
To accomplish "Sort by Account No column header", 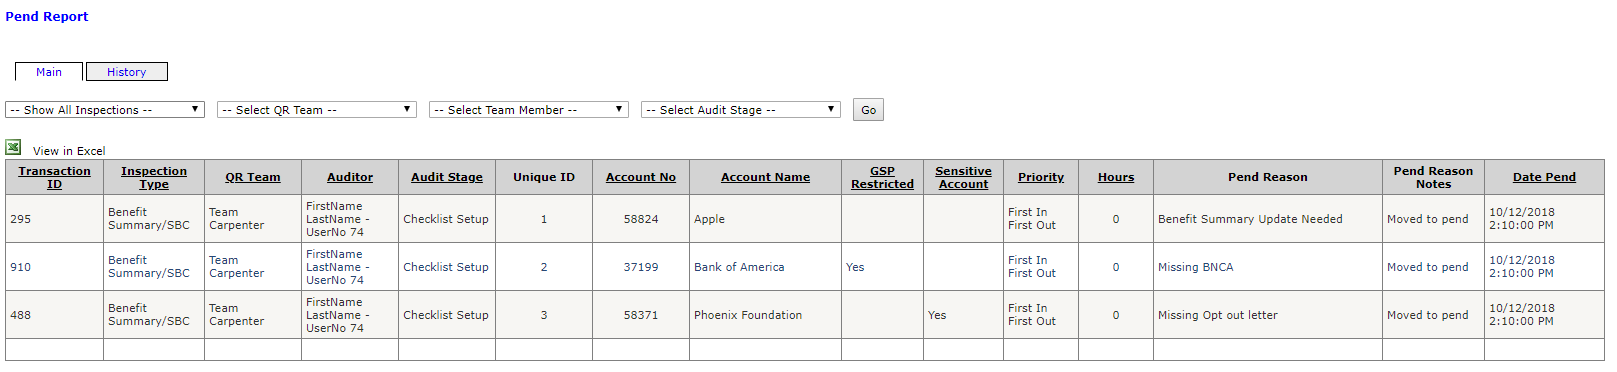I will [x=641, y=177].
